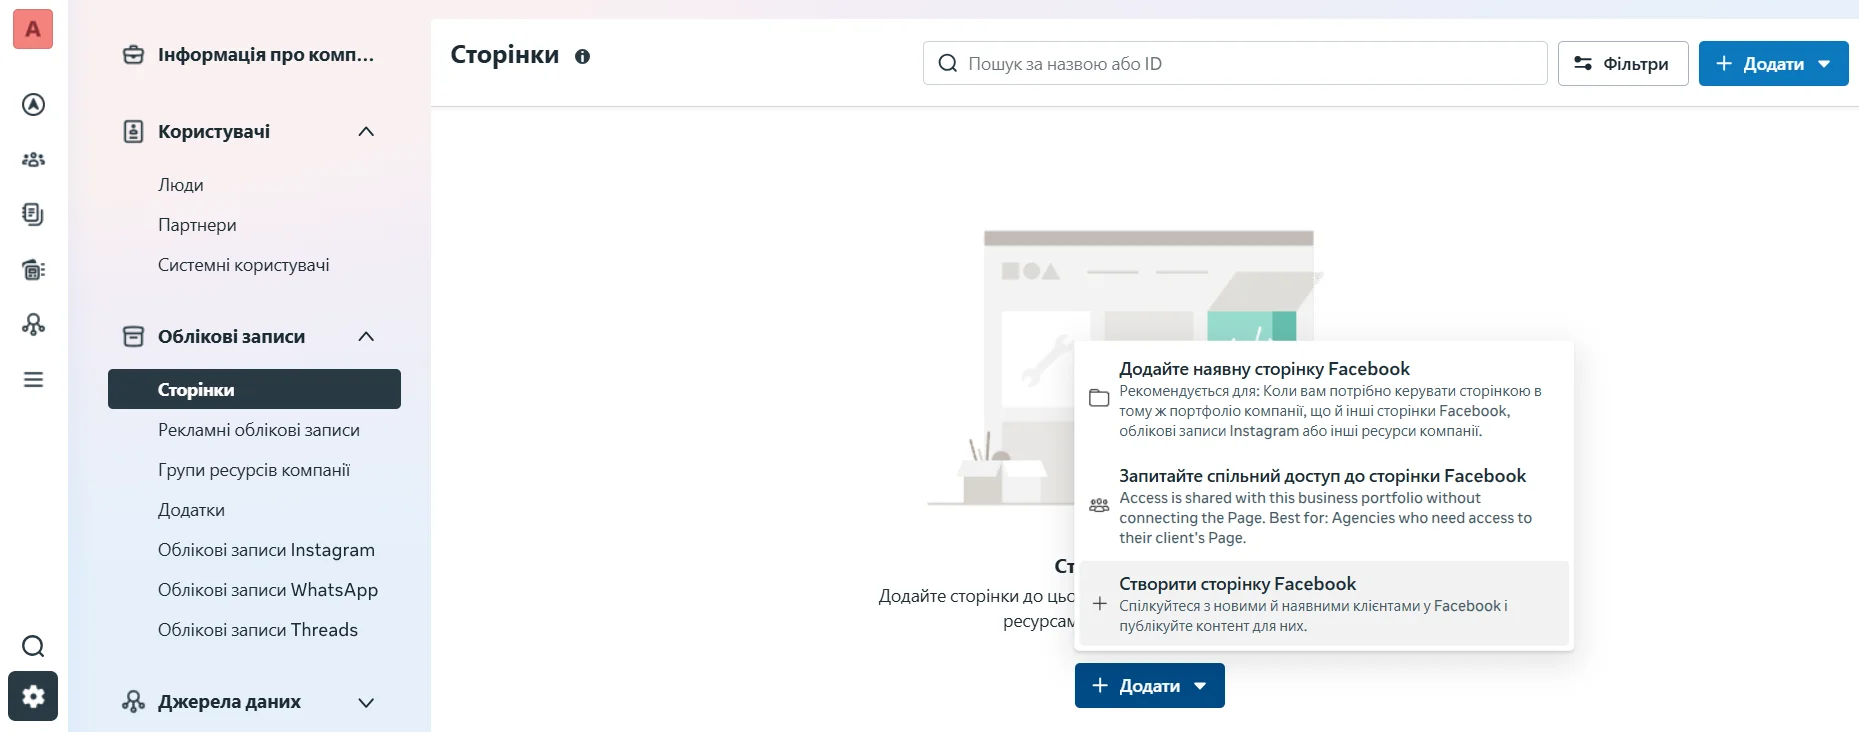1859x732 pixels.
Task: Toggle the bottom Додати dropdown button
Action: click(1149, 685)
